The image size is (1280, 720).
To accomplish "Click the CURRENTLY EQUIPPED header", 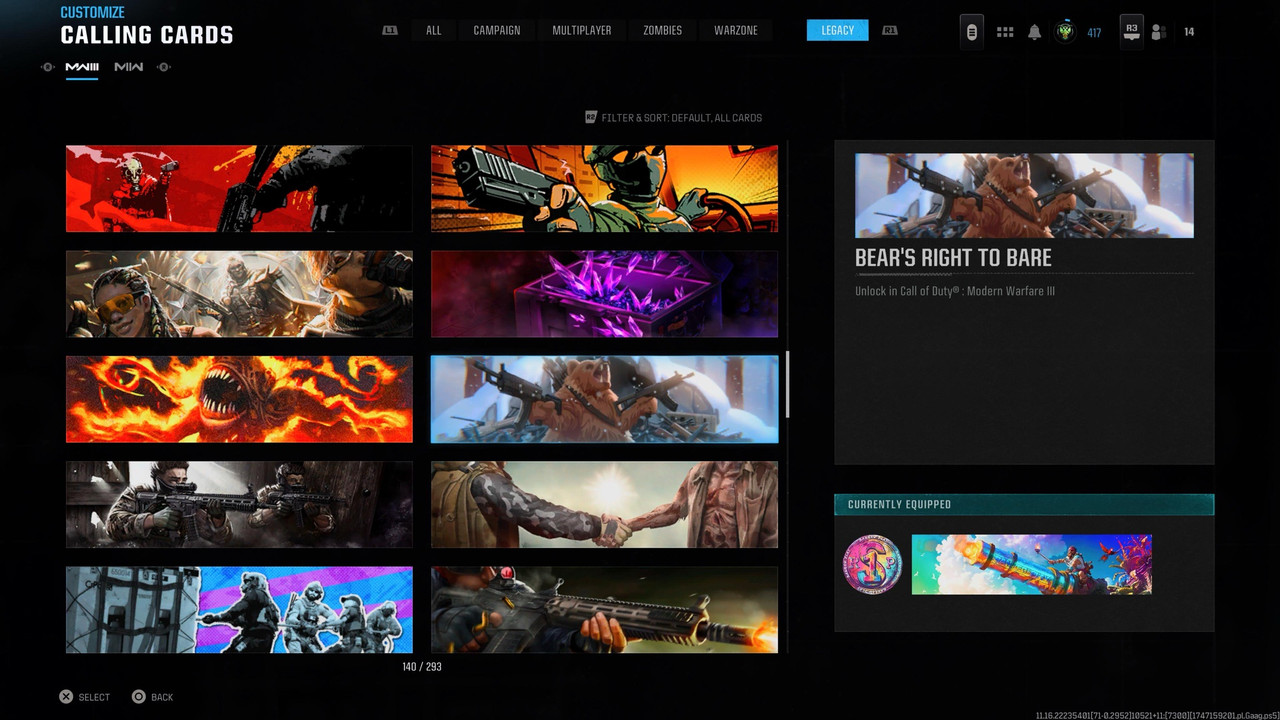I will (1024, 504).
